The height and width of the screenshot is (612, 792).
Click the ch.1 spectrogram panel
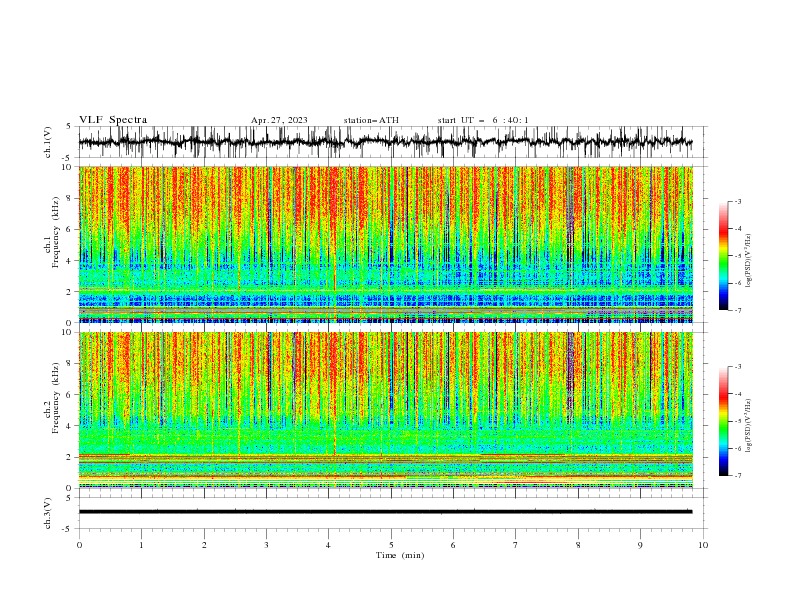click(385, 244)
